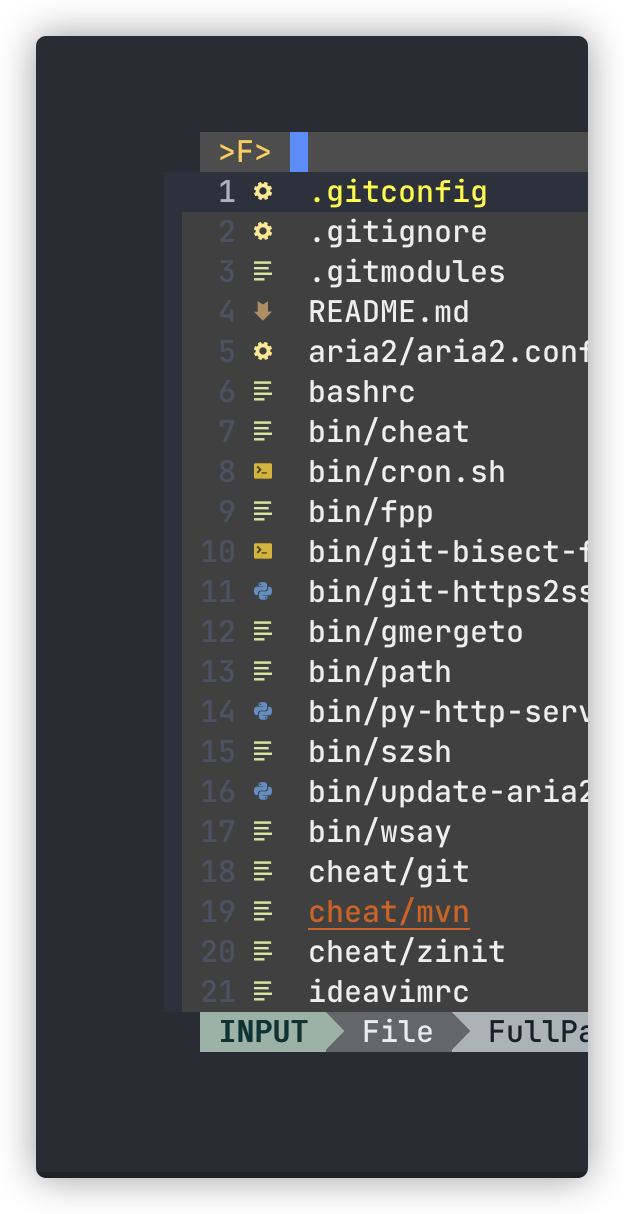The height and width of the screenshot is (1214, 624).
Task: Click the gear icon beside .gitconfig
Action: [262, 192]
